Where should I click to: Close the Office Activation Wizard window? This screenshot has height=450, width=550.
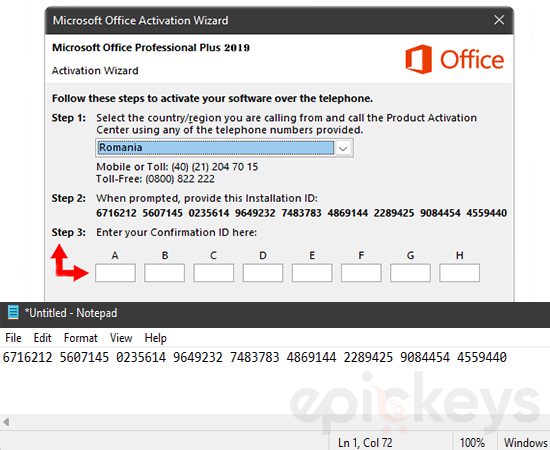coord(499,20)
